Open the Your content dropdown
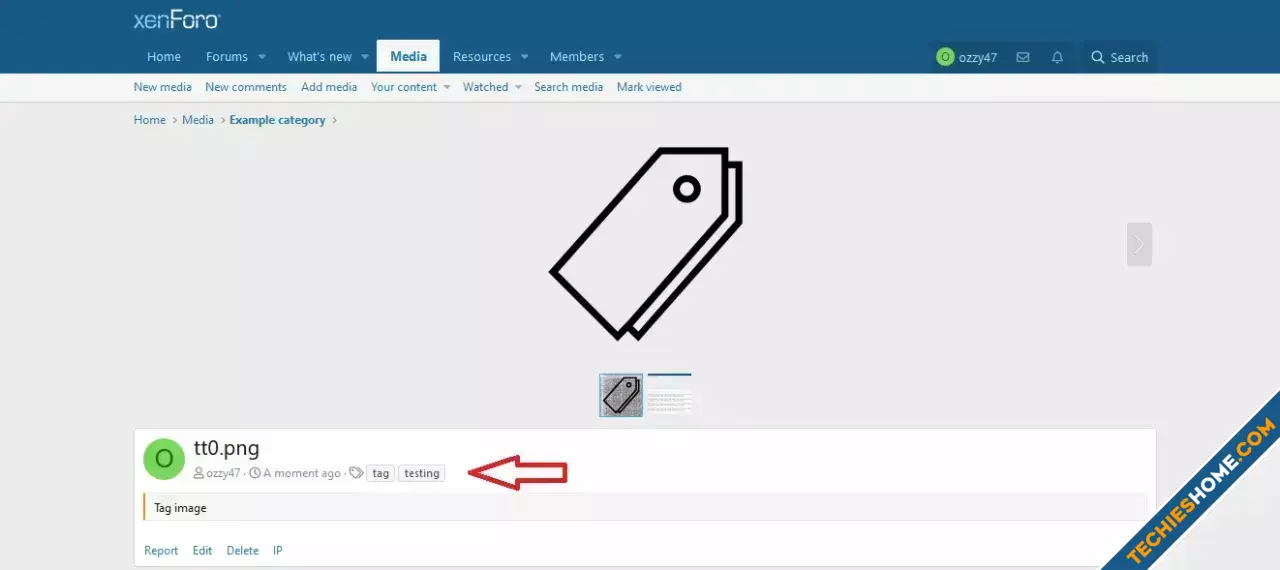Screen dimensions: 1280x570 click(x=410, y=87)
